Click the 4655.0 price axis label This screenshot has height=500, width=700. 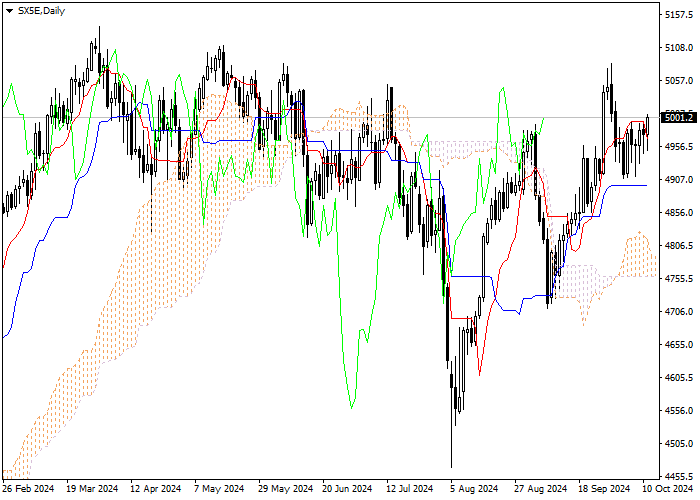coord(679,345)
